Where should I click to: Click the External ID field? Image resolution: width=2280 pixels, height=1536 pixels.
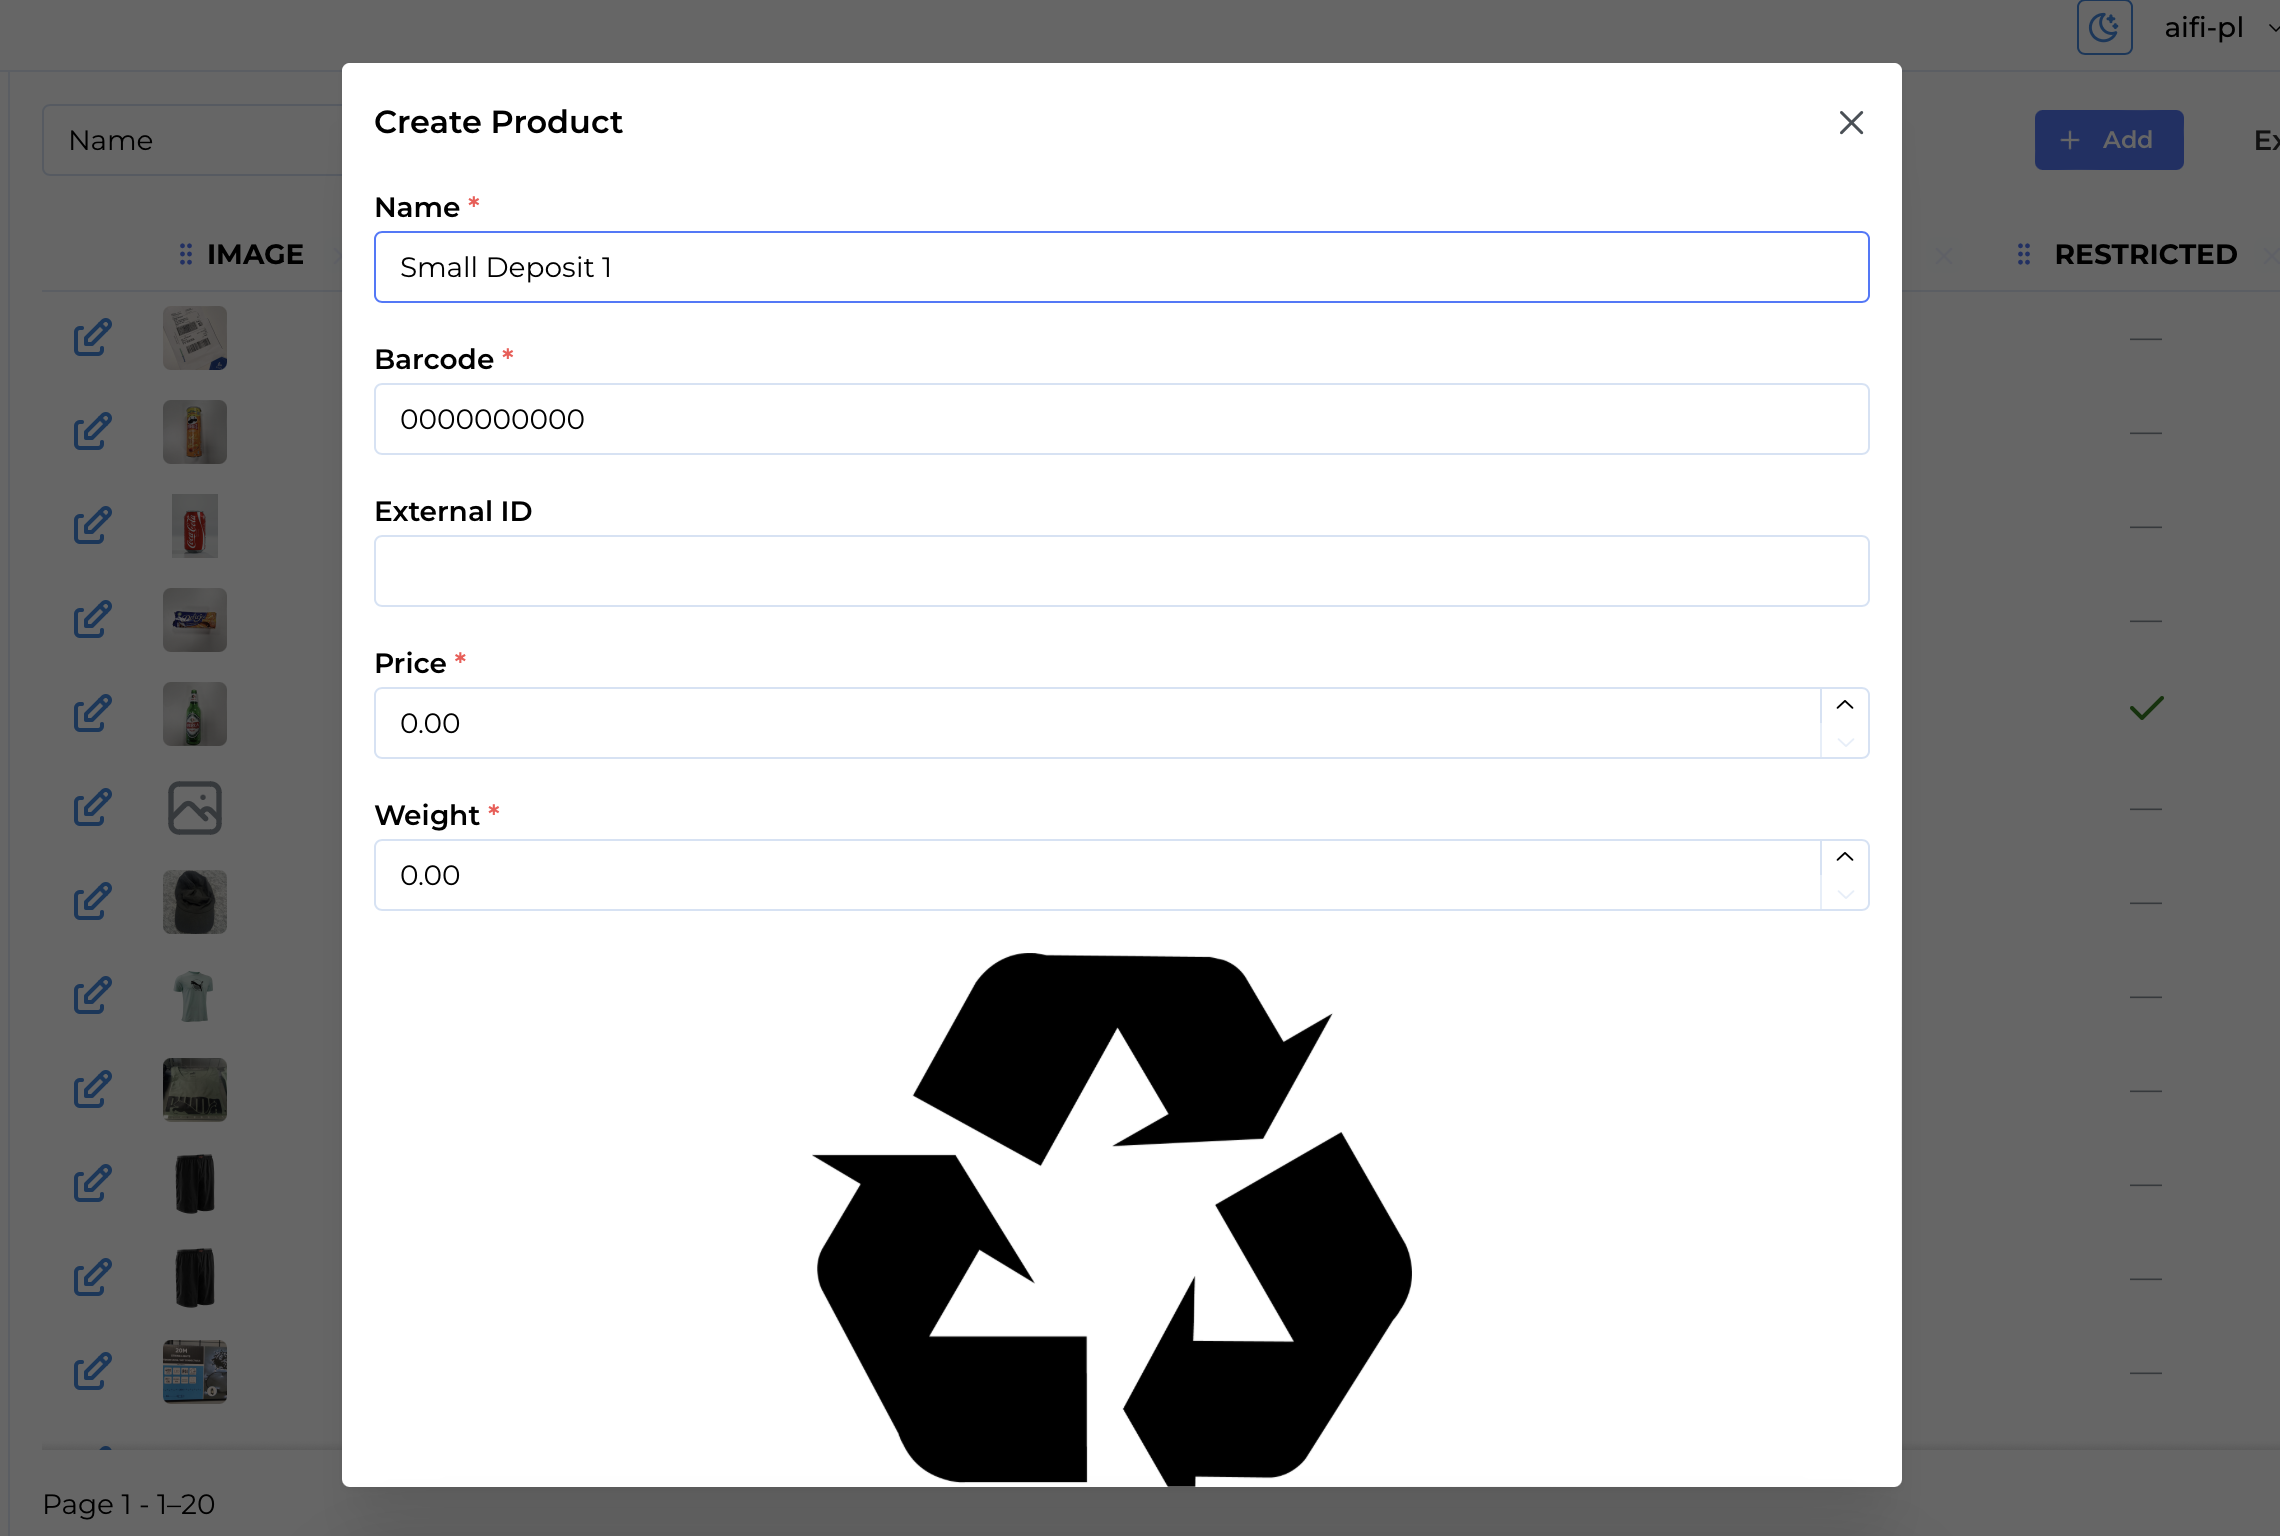[x=1120, y=571]
